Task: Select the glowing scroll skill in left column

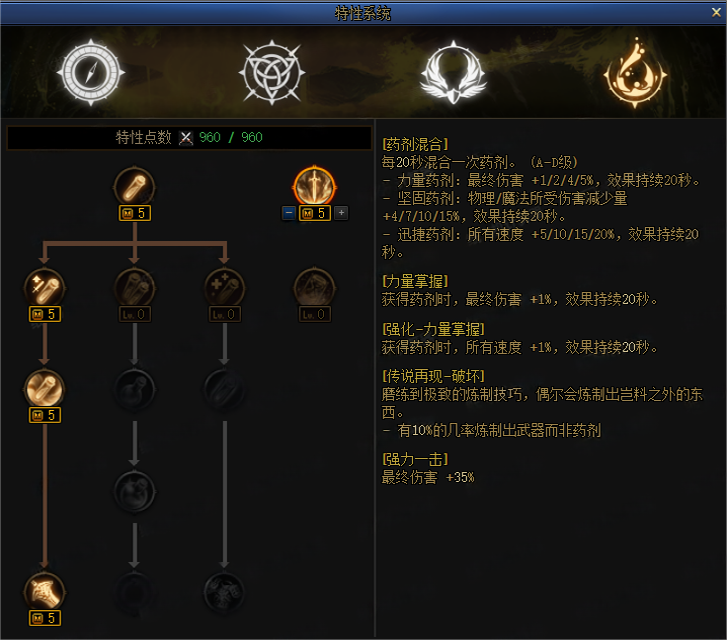Action: click(45, 389)
